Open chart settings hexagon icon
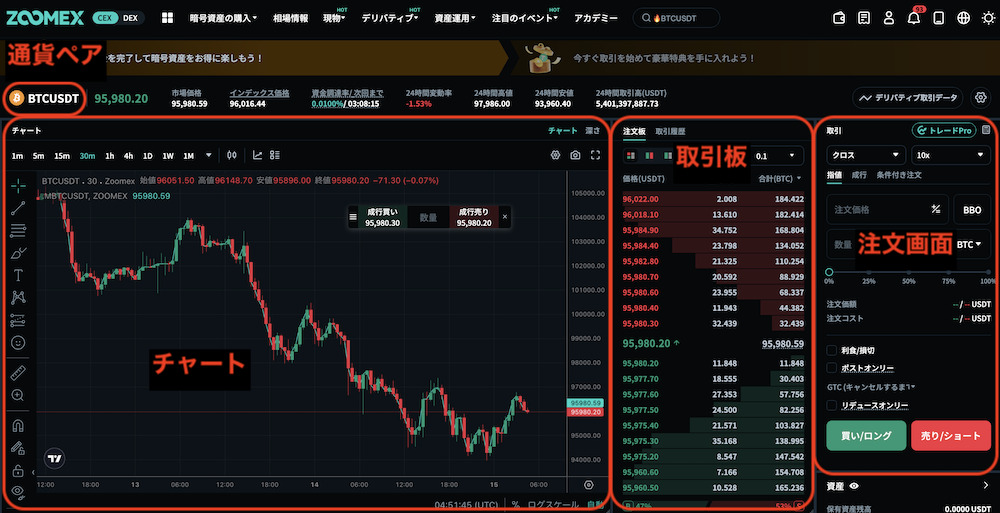Viewport: 1000px width, 513px height. pos(556,155)
